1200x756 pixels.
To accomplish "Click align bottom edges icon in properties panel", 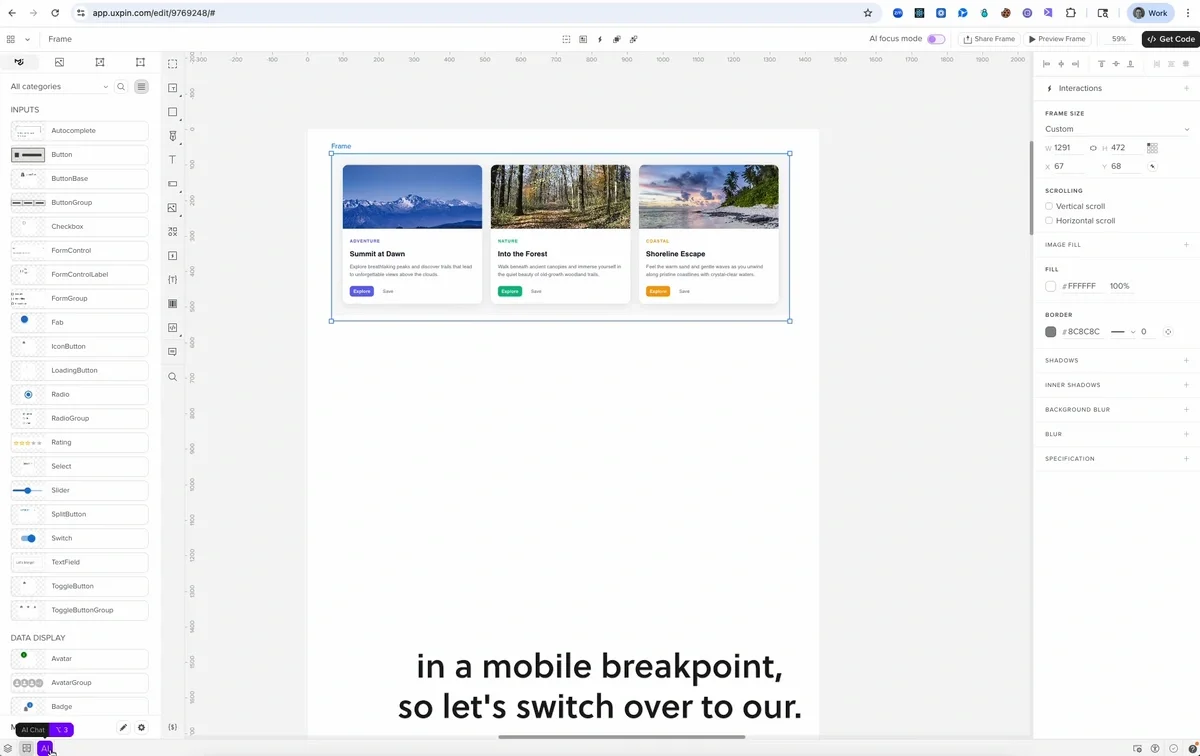I will [1130, 64].
